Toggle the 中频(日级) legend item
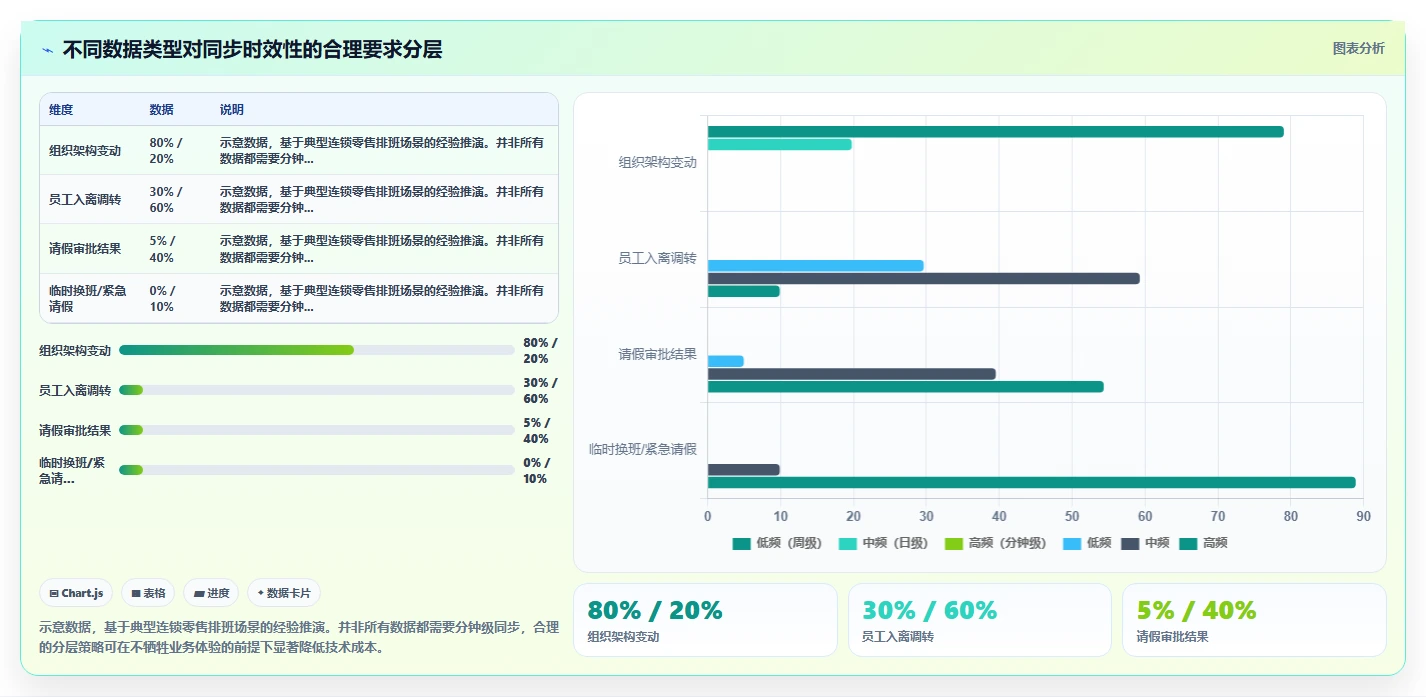1426x697 pixels. (884, 543)
